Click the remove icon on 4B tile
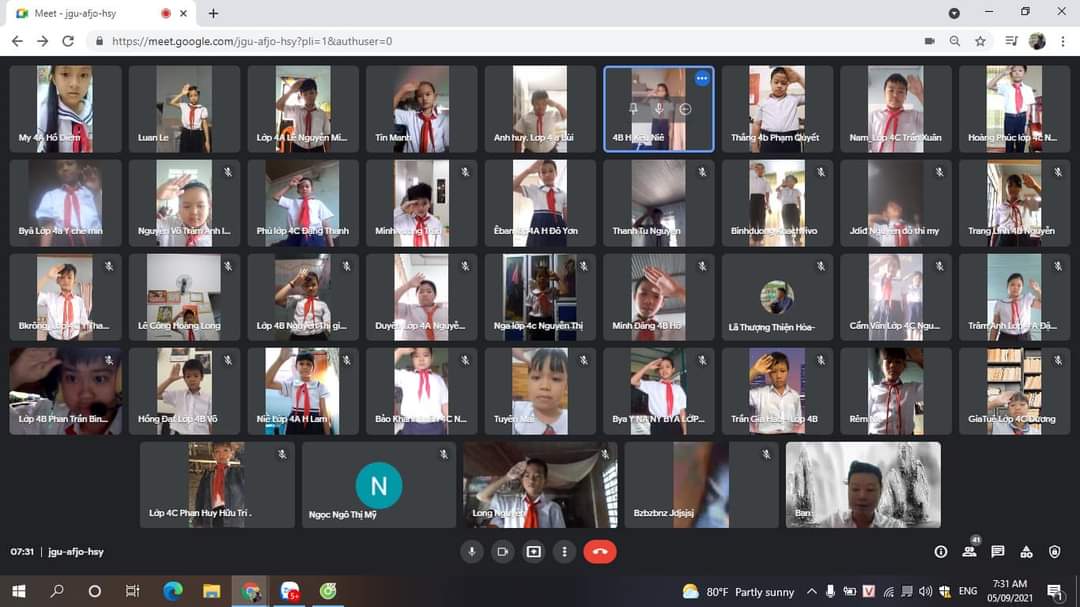This screenshot has width=1080, height=607. click(685, 108)
